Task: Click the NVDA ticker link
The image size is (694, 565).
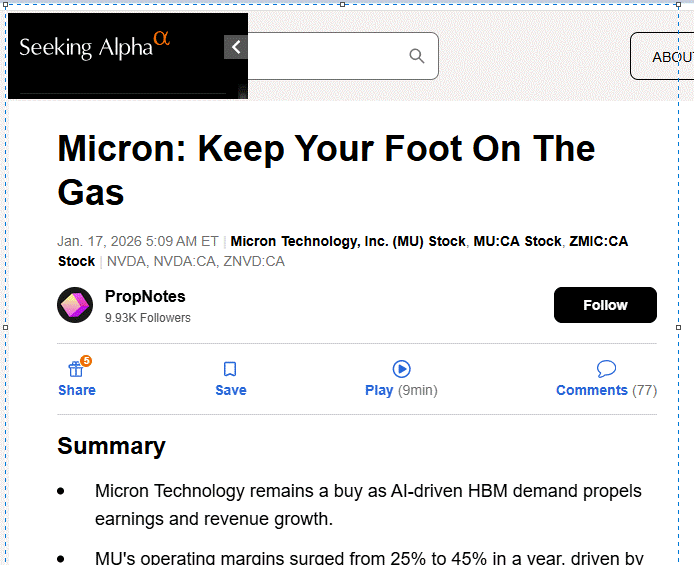Action: click(126, 261)
